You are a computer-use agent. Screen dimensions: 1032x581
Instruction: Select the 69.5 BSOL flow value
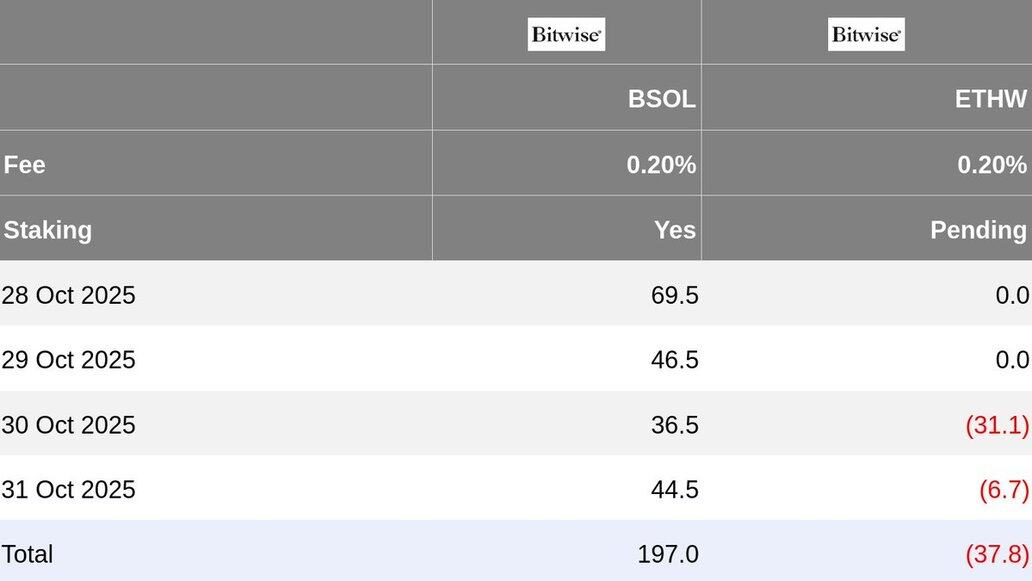click(674, 295)
